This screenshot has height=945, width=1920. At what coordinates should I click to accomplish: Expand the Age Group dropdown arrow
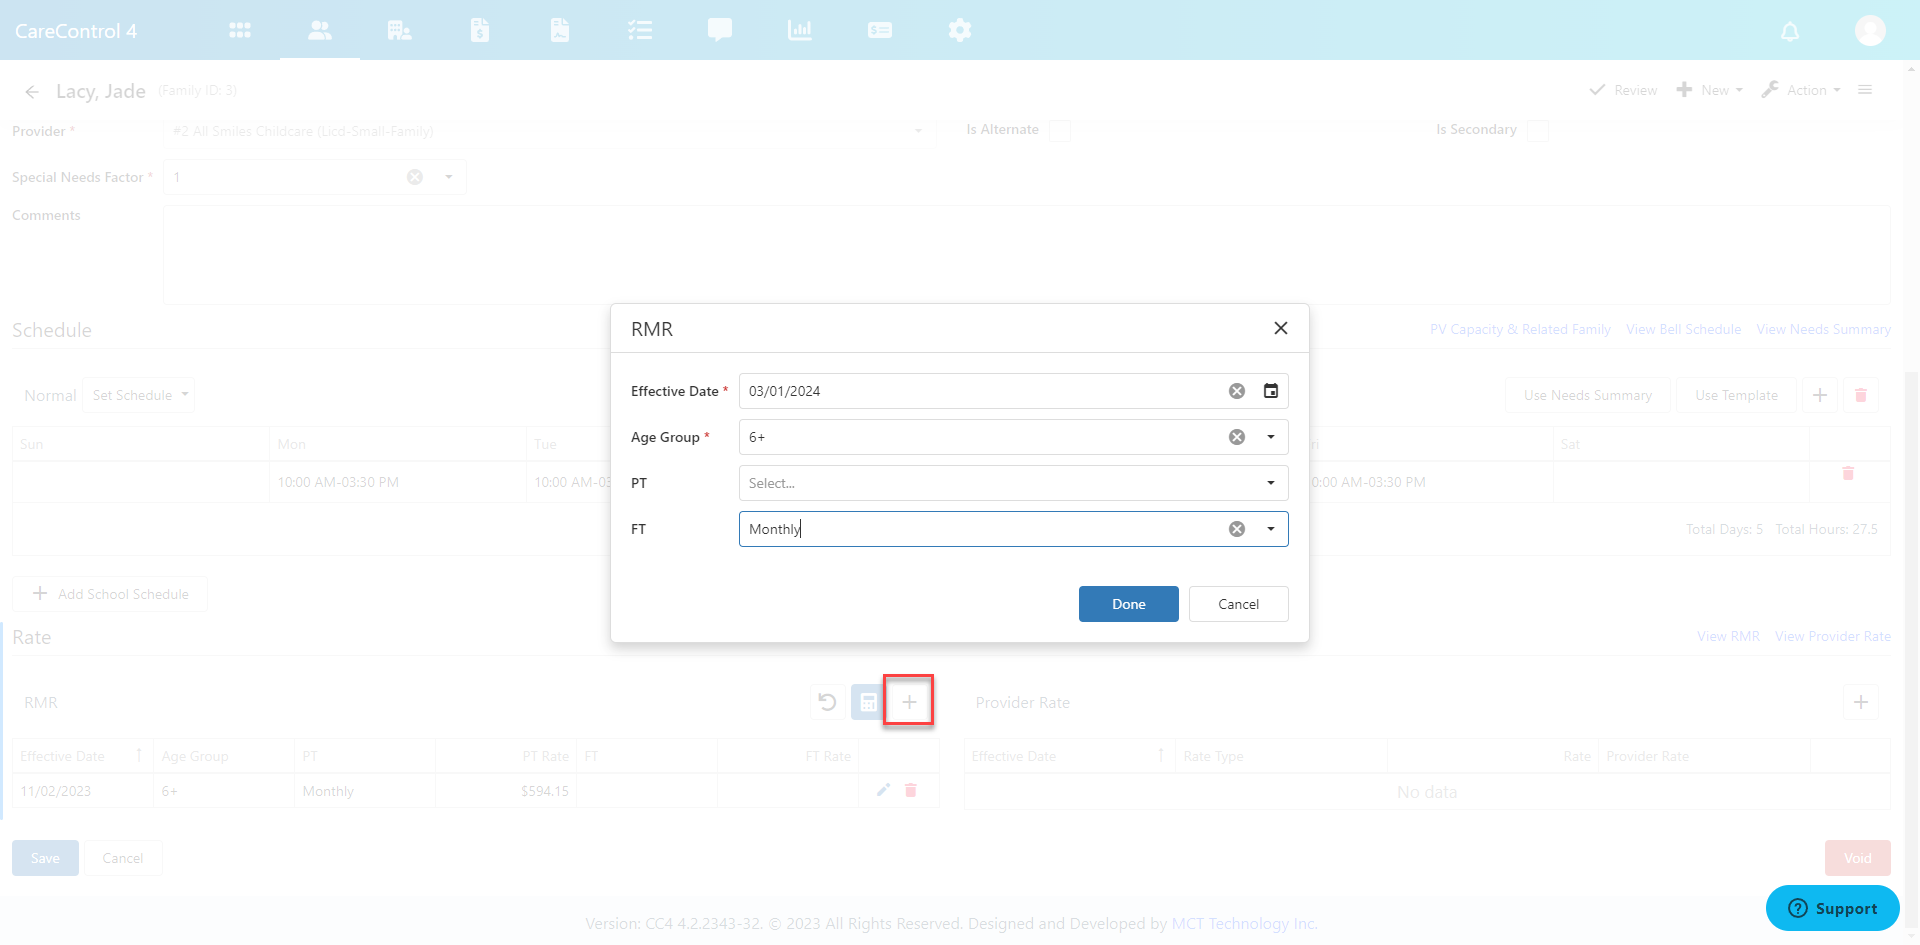tap(1271, 437)
